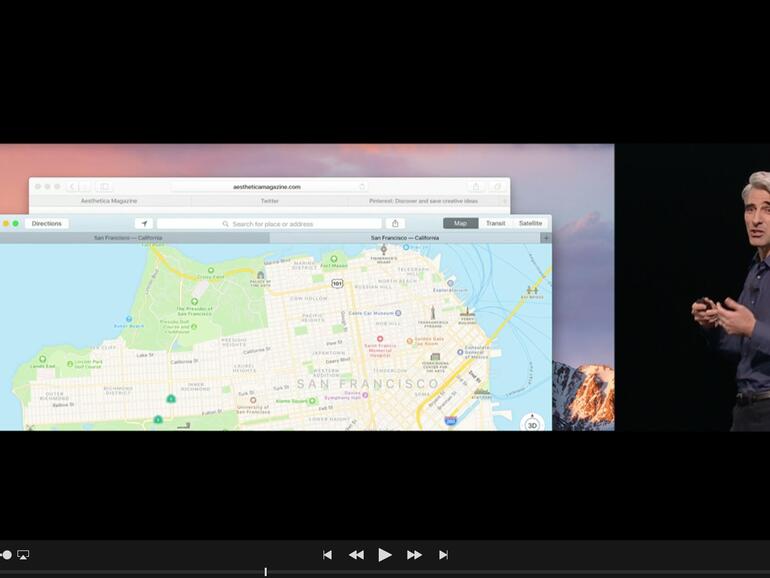The height and width of the screenshot is (578, 770).
Task: Click the Baker Beach marker
Action: tap(129, 319)
